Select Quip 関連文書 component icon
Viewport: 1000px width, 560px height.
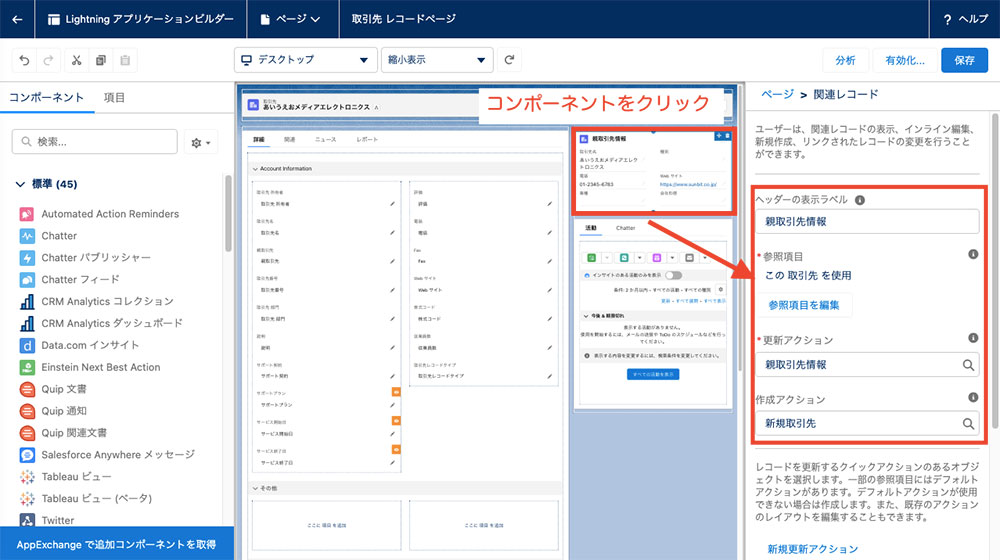click(x=27, y=433)
